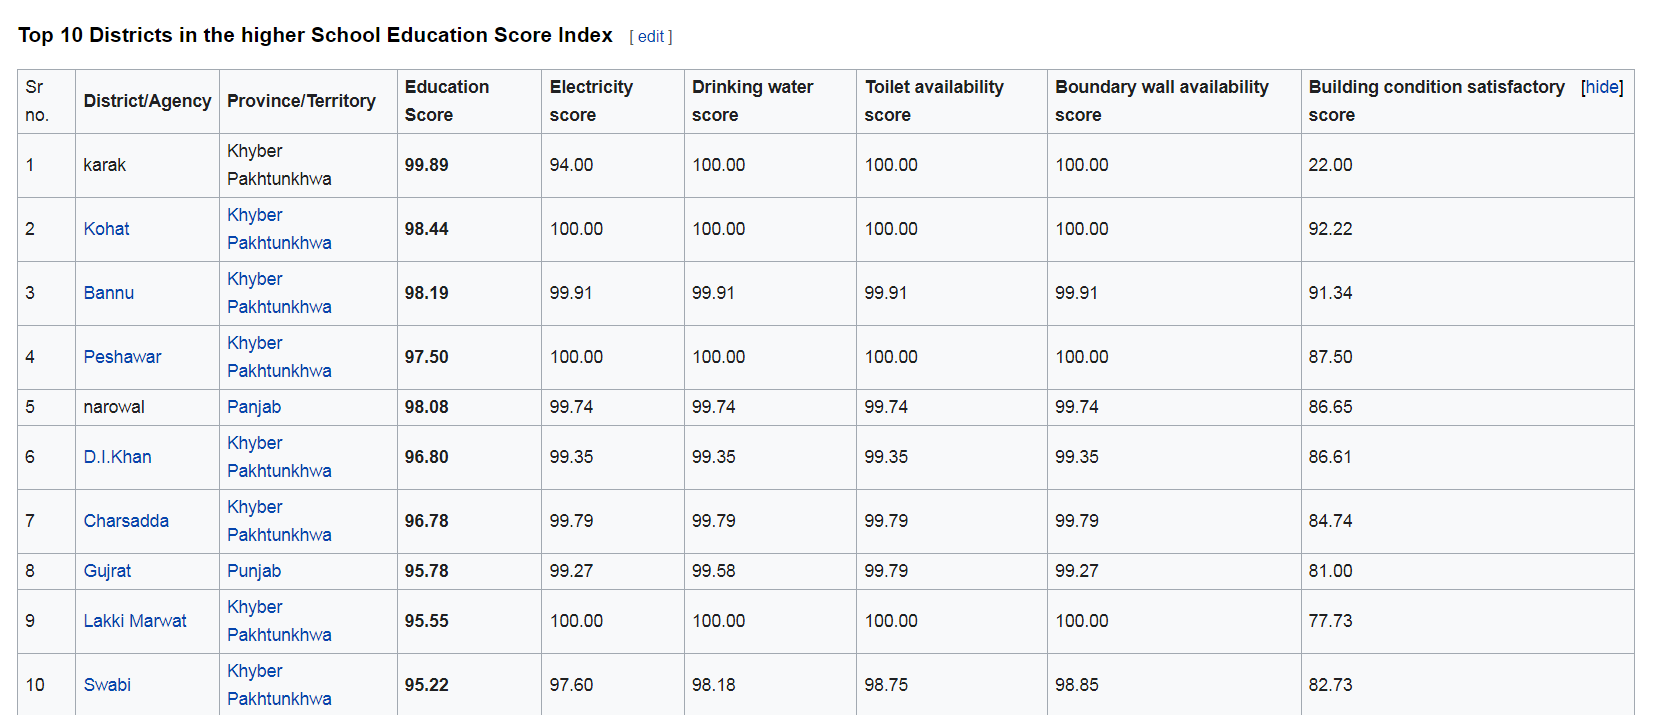Screen dimensions: 1655x715
Task: Select education score 95.22 for Swabi
Action: (x=426, y=685)
